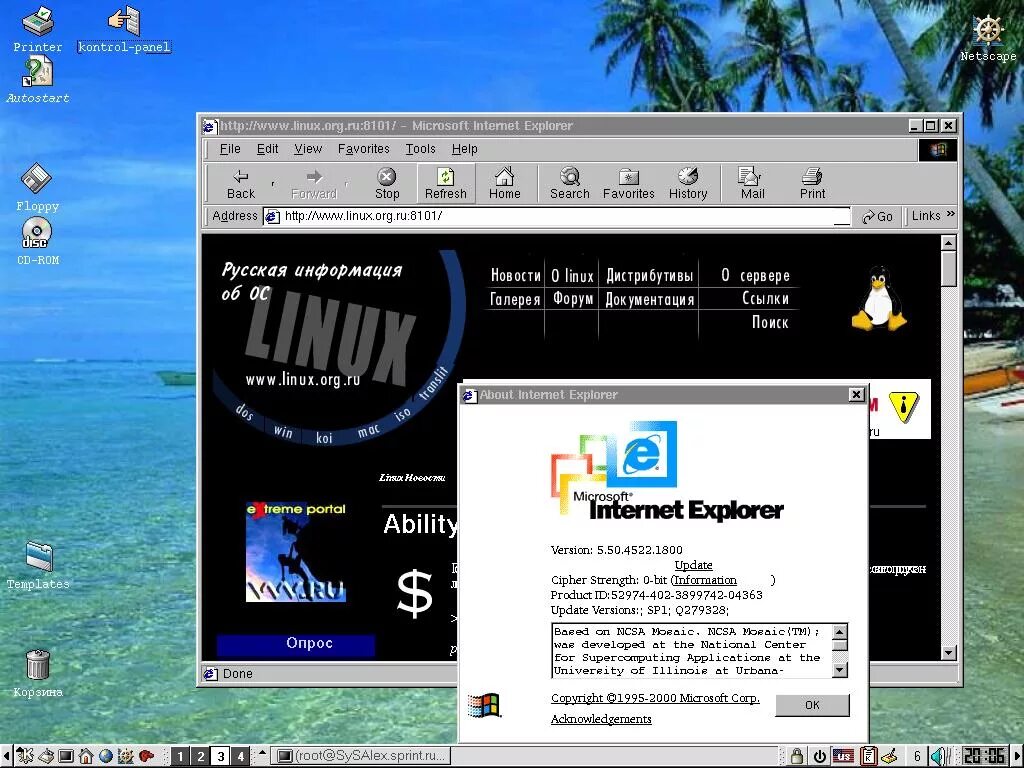Print the page with the Print button
1024x768 pixels.
point(812,184)
